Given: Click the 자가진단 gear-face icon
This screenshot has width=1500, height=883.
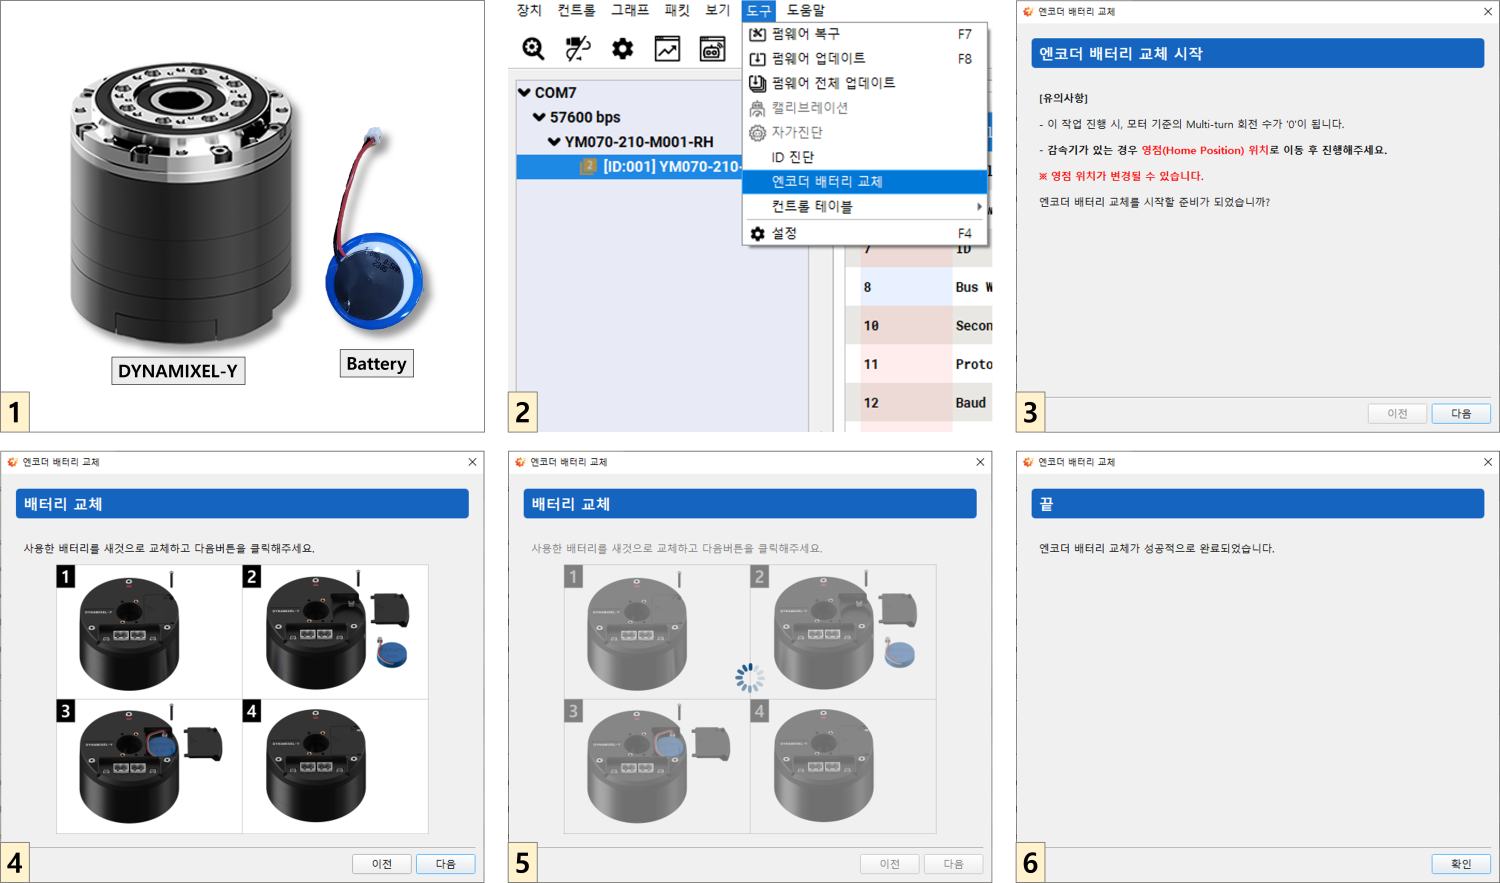Looking at the screenshot, I should coord(757,133).
